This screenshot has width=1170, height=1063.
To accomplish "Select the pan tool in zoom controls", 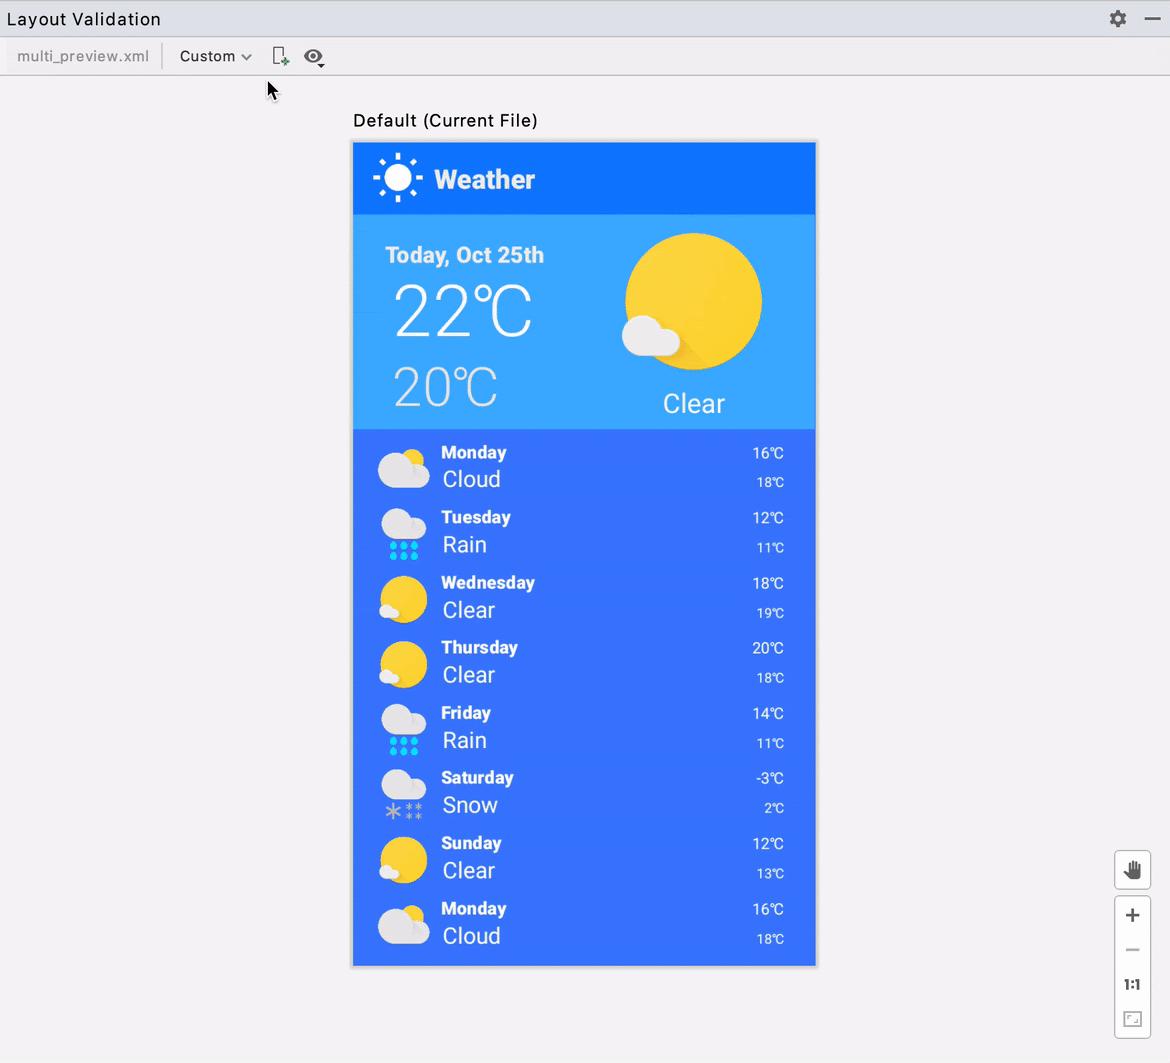I will [x=1132, y=869].
